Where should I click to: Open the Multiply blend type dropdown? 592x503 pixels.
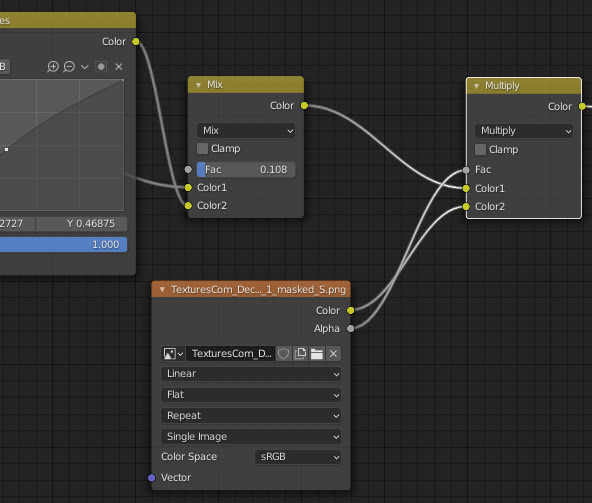pos(524,131)
